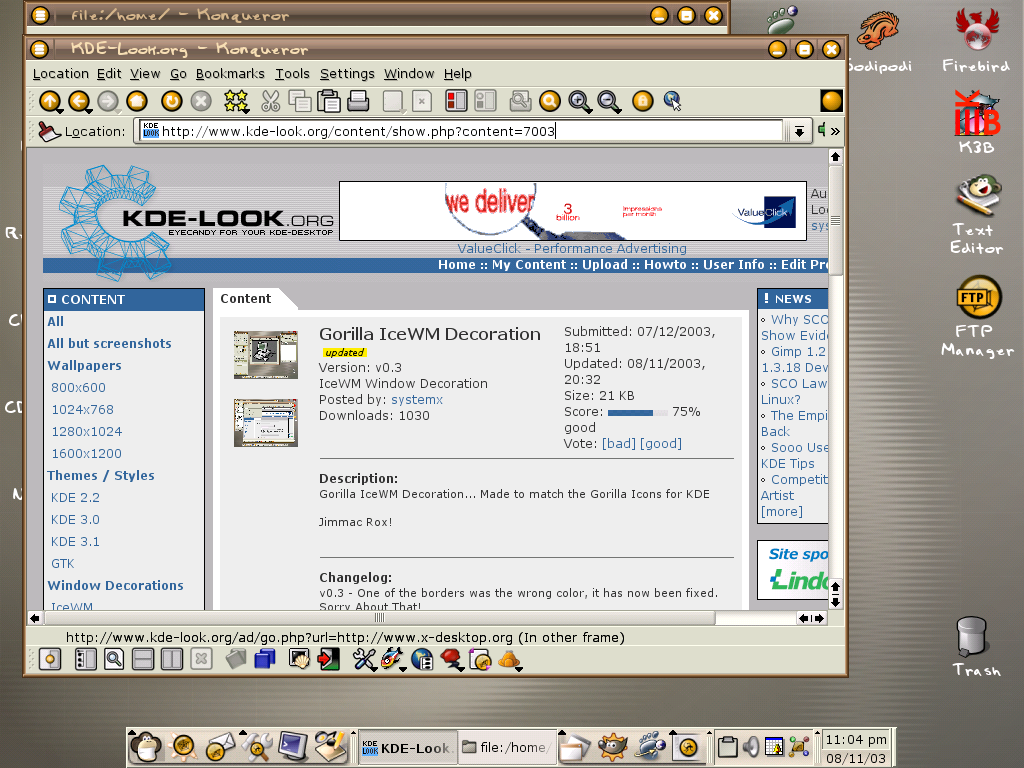Open the Location menu
This screenshot has width=1024, height=768.
[x=61, y=74]
